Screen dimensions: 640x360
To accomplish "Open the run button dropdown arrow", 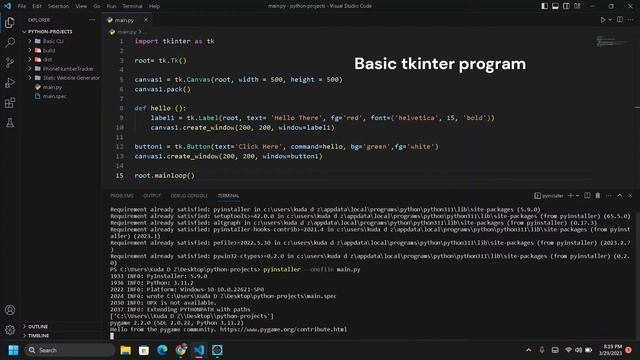I will click(x=610, y=20).
